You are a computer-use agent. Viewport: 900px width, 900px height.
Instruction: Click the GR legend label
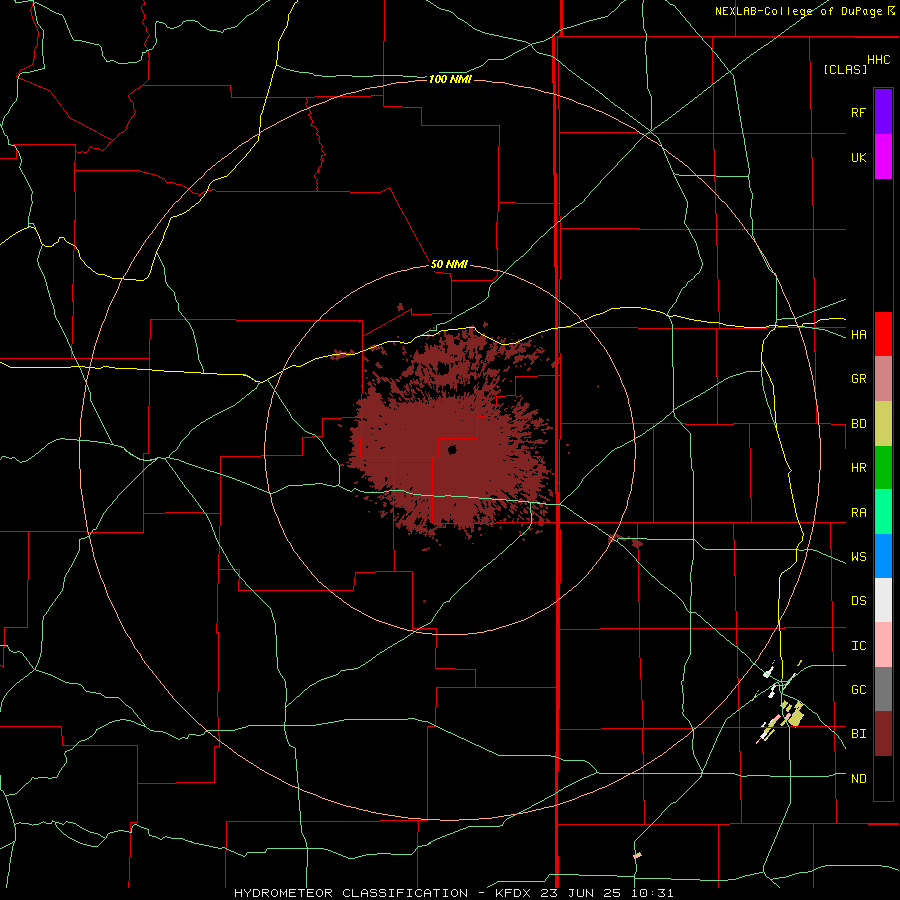(858, 379)
